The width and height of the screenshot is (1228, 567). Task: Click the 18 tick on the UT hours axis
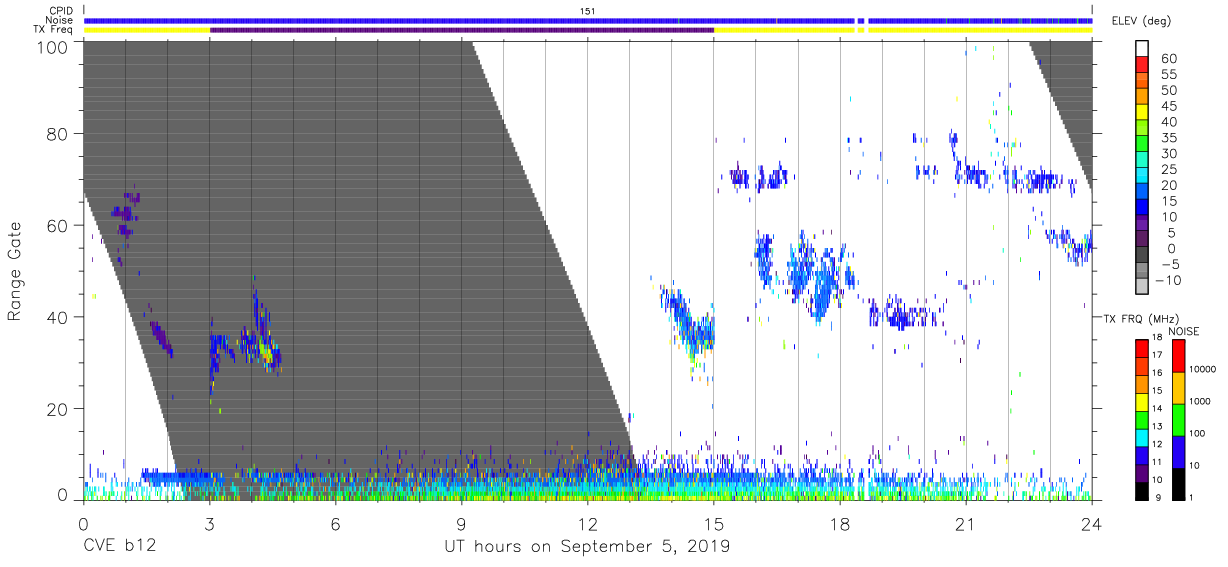pyautogui.click(x=839, y=524)
